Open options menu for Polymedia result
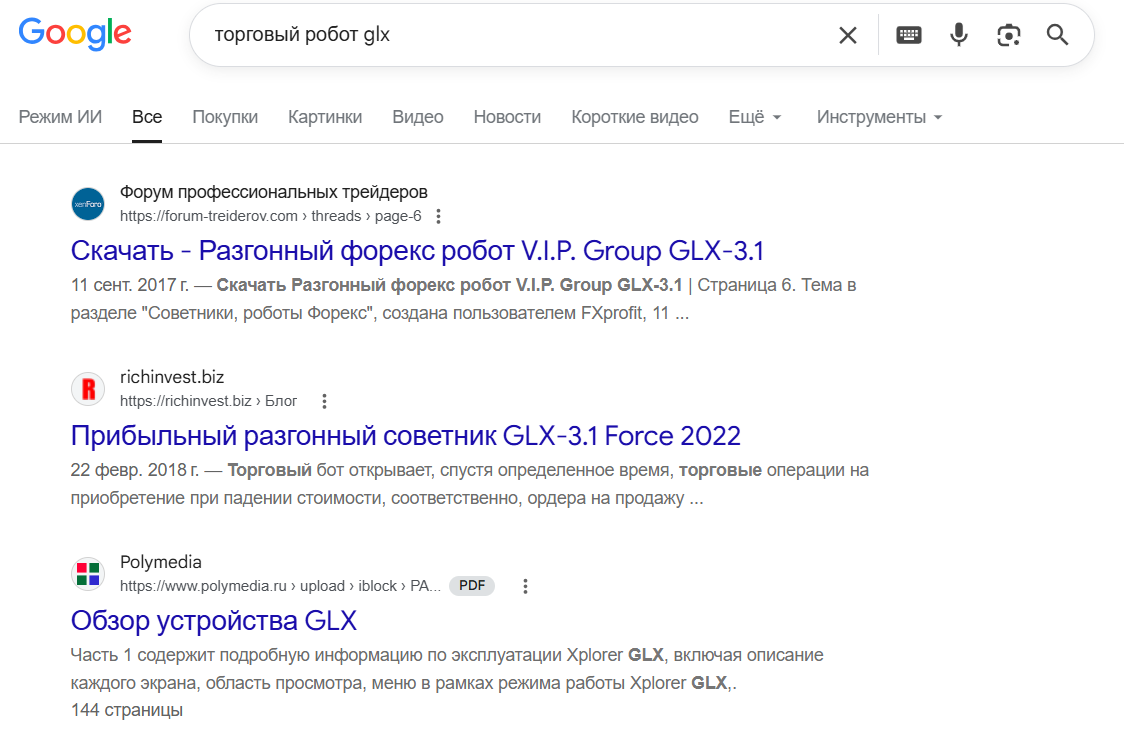The width and height of the screenshot is (1124, 739). [x=525, y=586]
